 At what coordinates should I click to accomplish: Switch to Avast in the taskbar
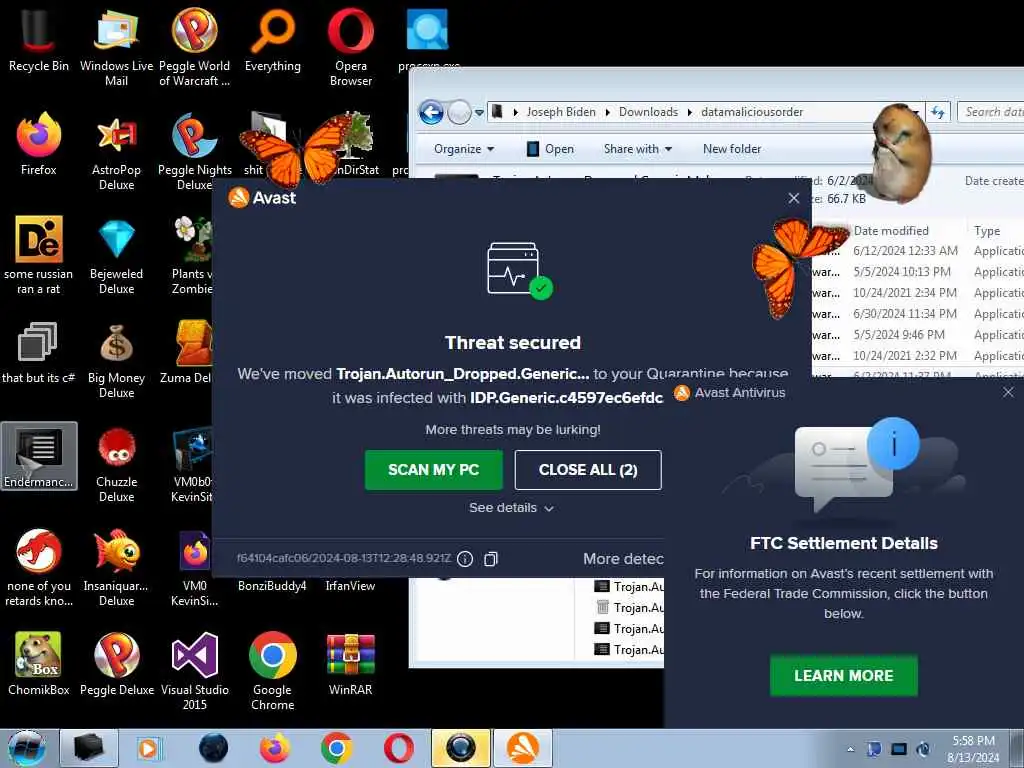(x=523, y=748)
